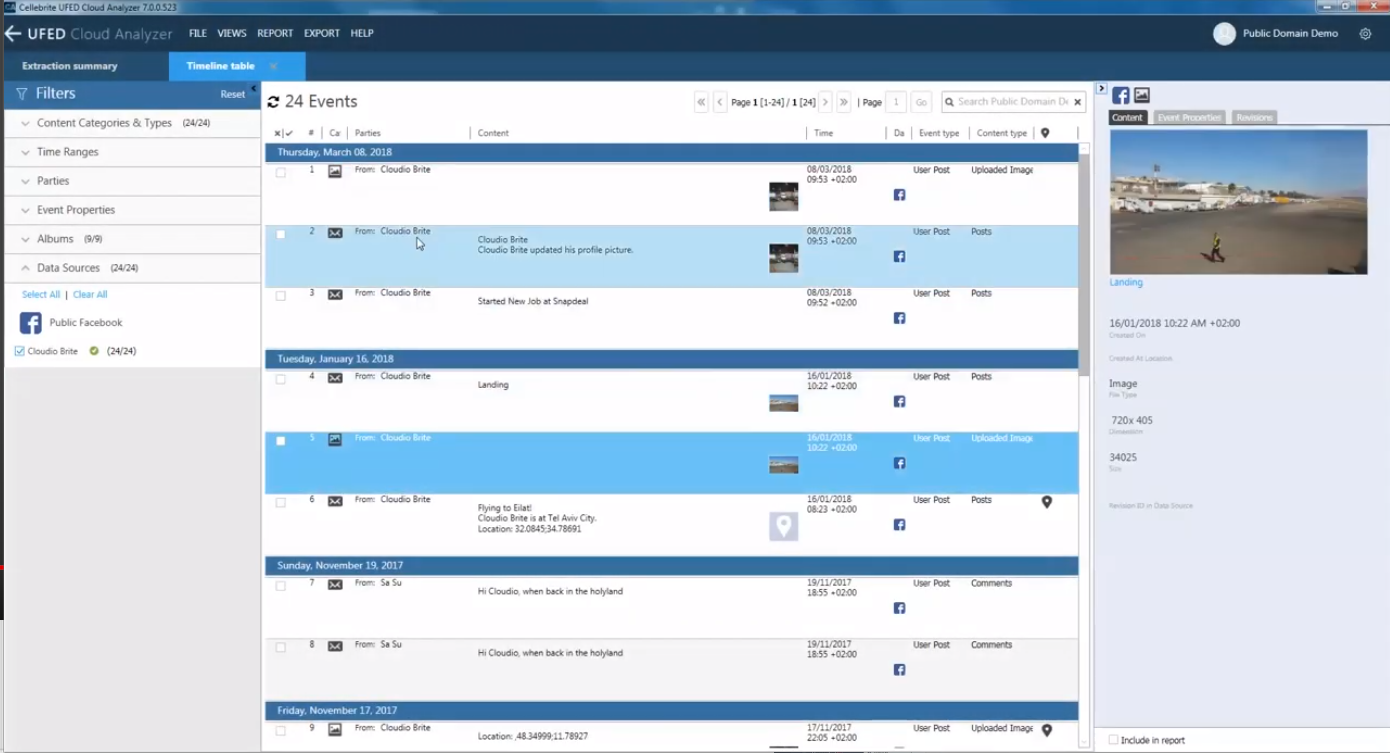Image resolution: width=1390 pixels, height=753 pixels.
Task: Click the location pin on event 9
Action: [x=1047, y=731]
